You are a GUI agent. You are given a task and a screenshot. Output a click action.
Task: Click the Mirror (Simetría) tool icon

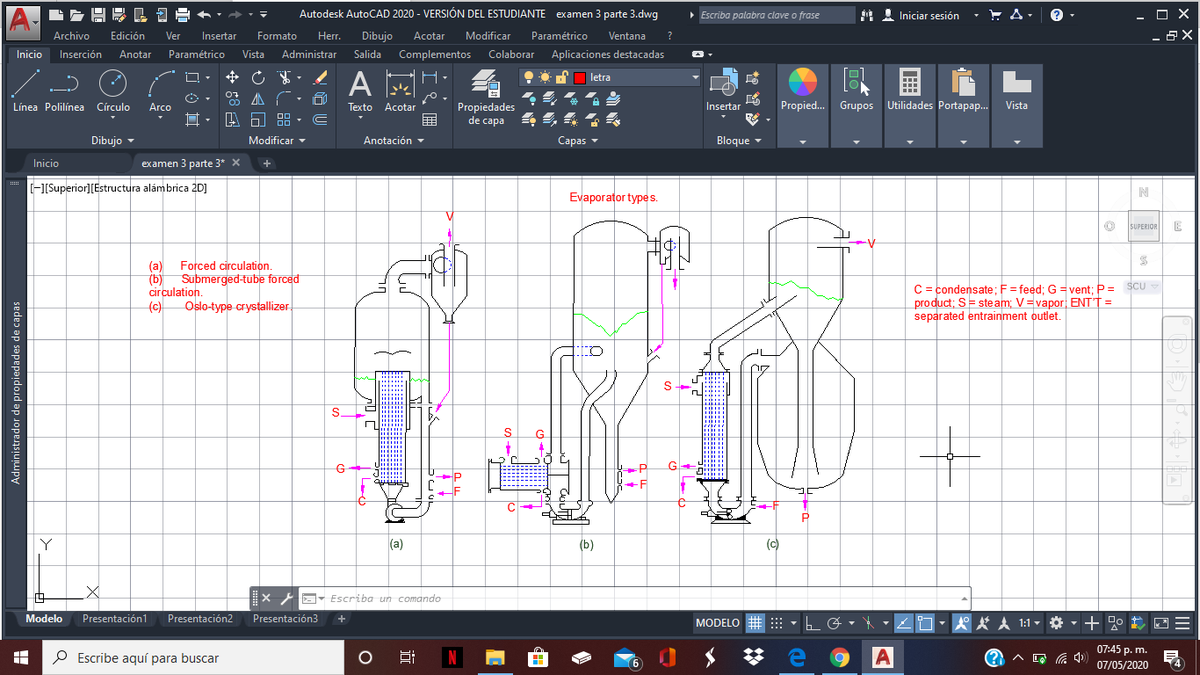click(258, 98)
